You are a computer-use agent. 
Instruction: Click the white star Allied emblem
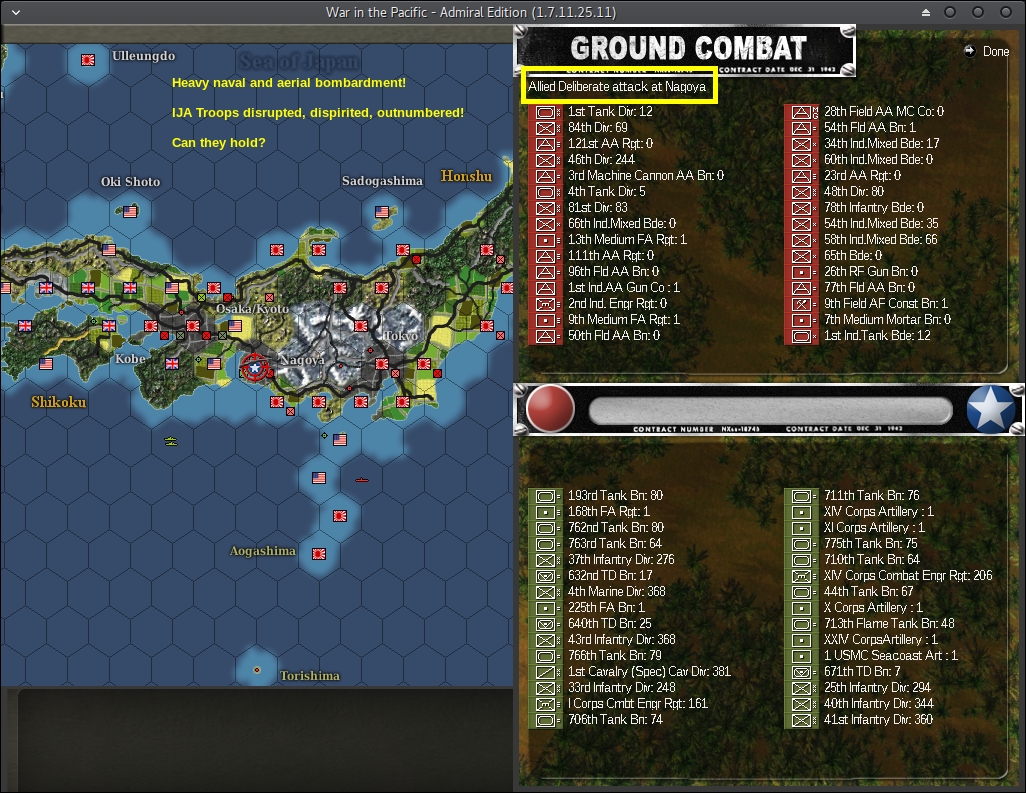point(991,410)
